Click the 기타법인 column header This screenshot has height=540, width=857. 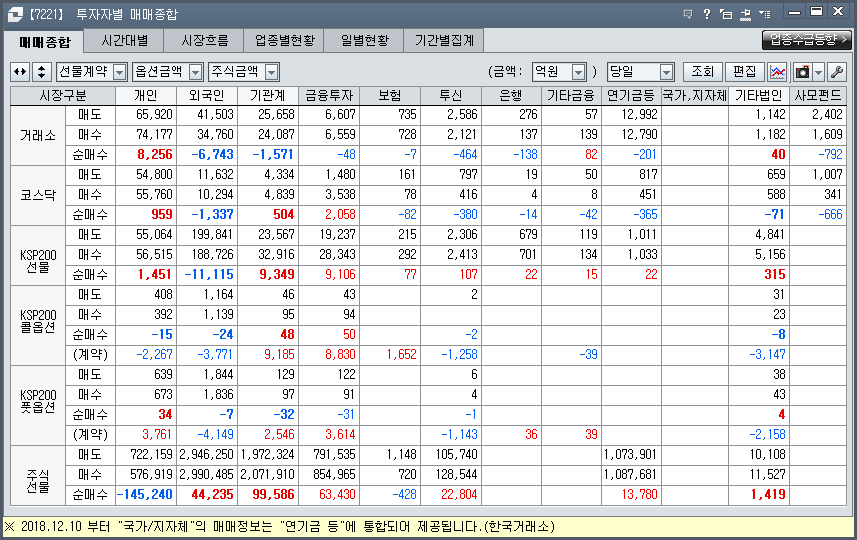[x=759, y=96]
